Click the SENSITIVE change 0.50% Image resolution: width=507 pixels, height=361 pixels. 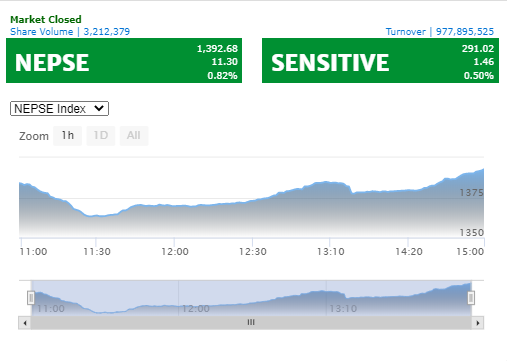pyautogui.click(x=479, y=76)
